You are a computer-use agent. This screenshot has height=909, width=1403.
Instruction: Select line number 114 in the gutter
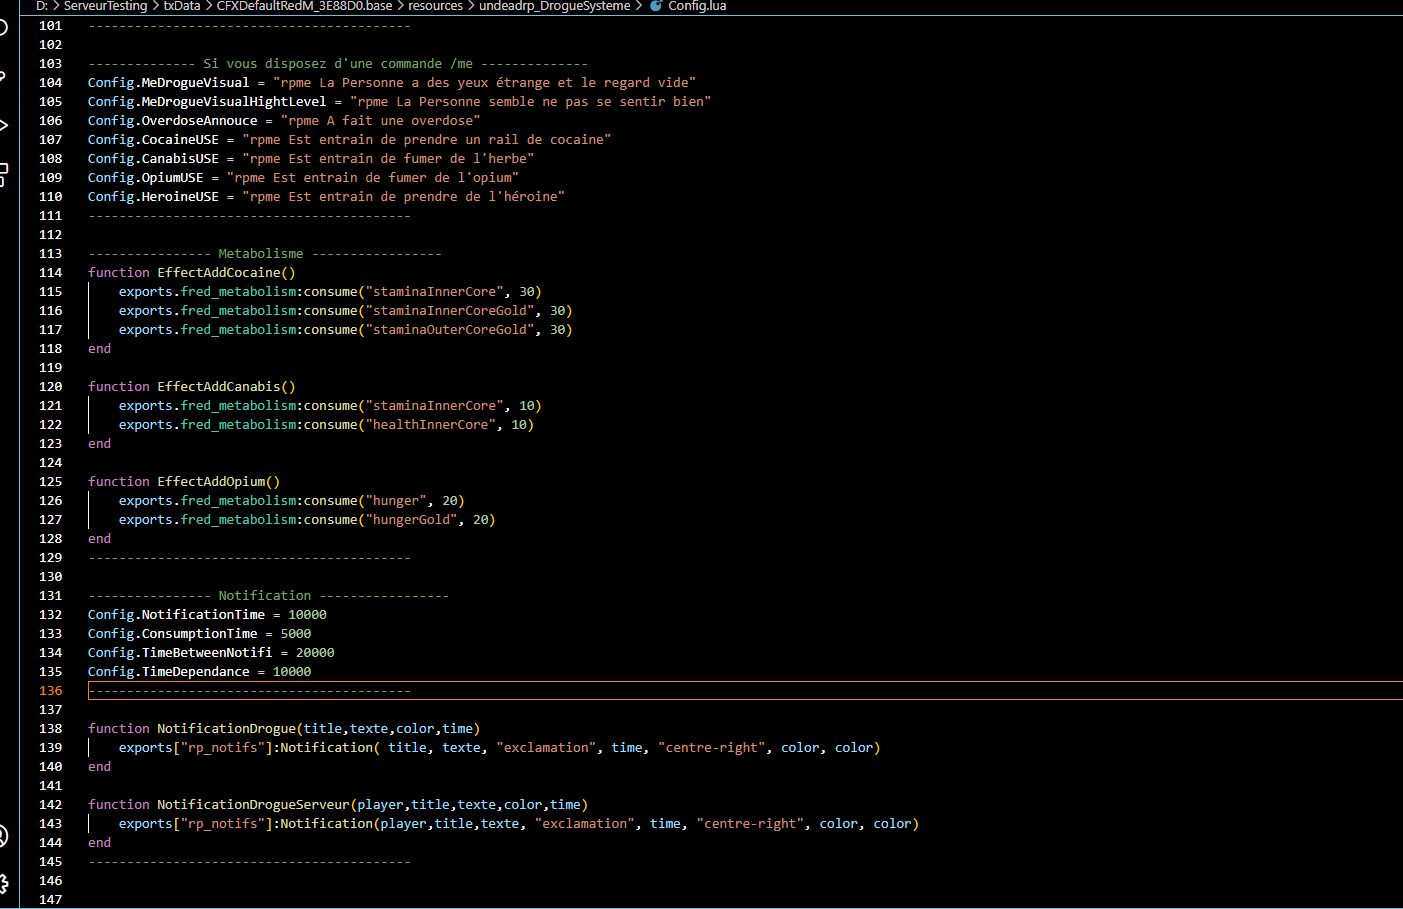(x=50, y=273)
